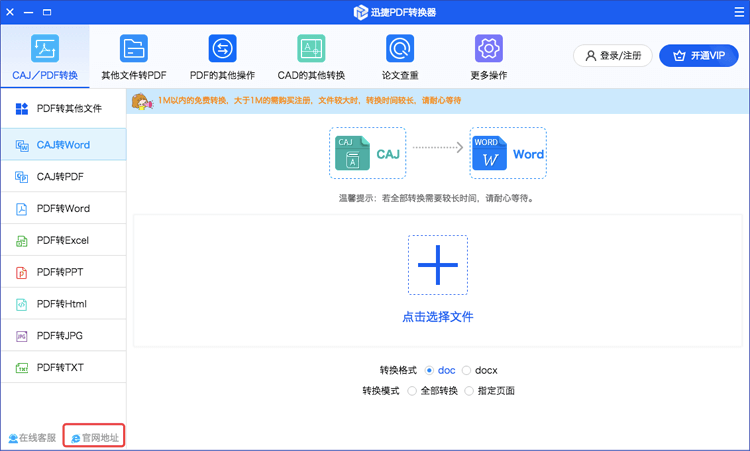The width and height of the screenshot is (750, 451).
Task: Click the 1M以内的免费转换 notice text
Action: [x=309, y=100]
